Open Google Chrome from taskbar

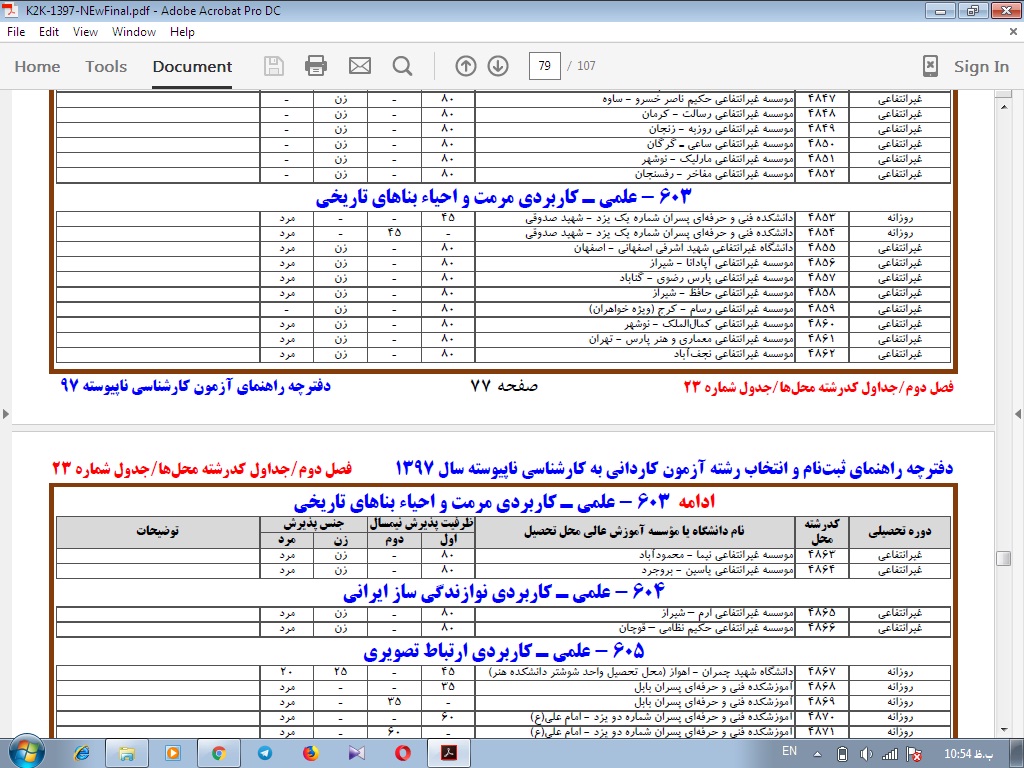[219, 754]
